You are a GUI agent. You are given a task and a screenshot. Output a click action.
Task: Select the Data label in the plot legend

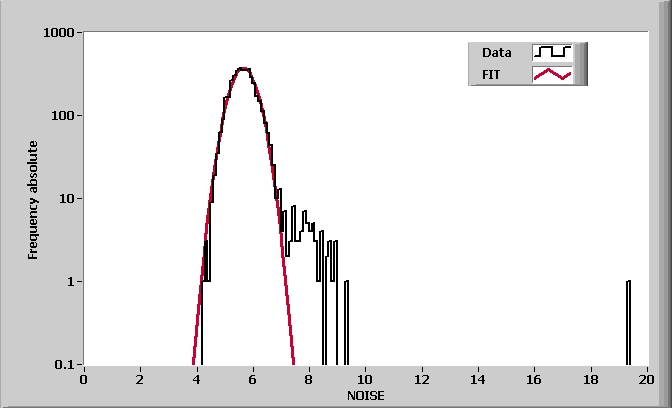point(496,52)
